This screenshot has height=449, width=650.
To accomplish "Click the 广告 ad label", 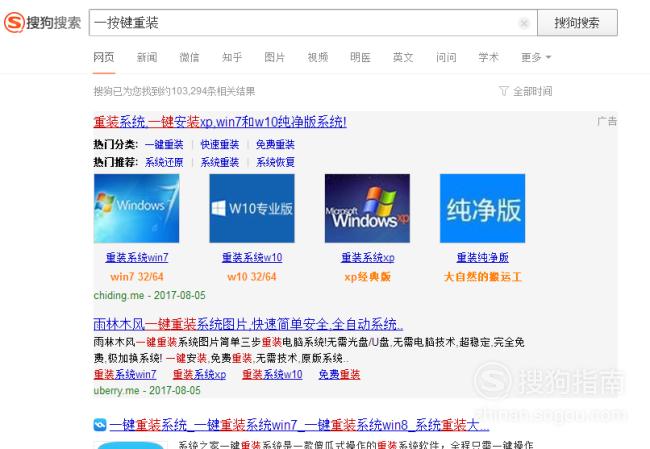I will click(x=607, y=121).
